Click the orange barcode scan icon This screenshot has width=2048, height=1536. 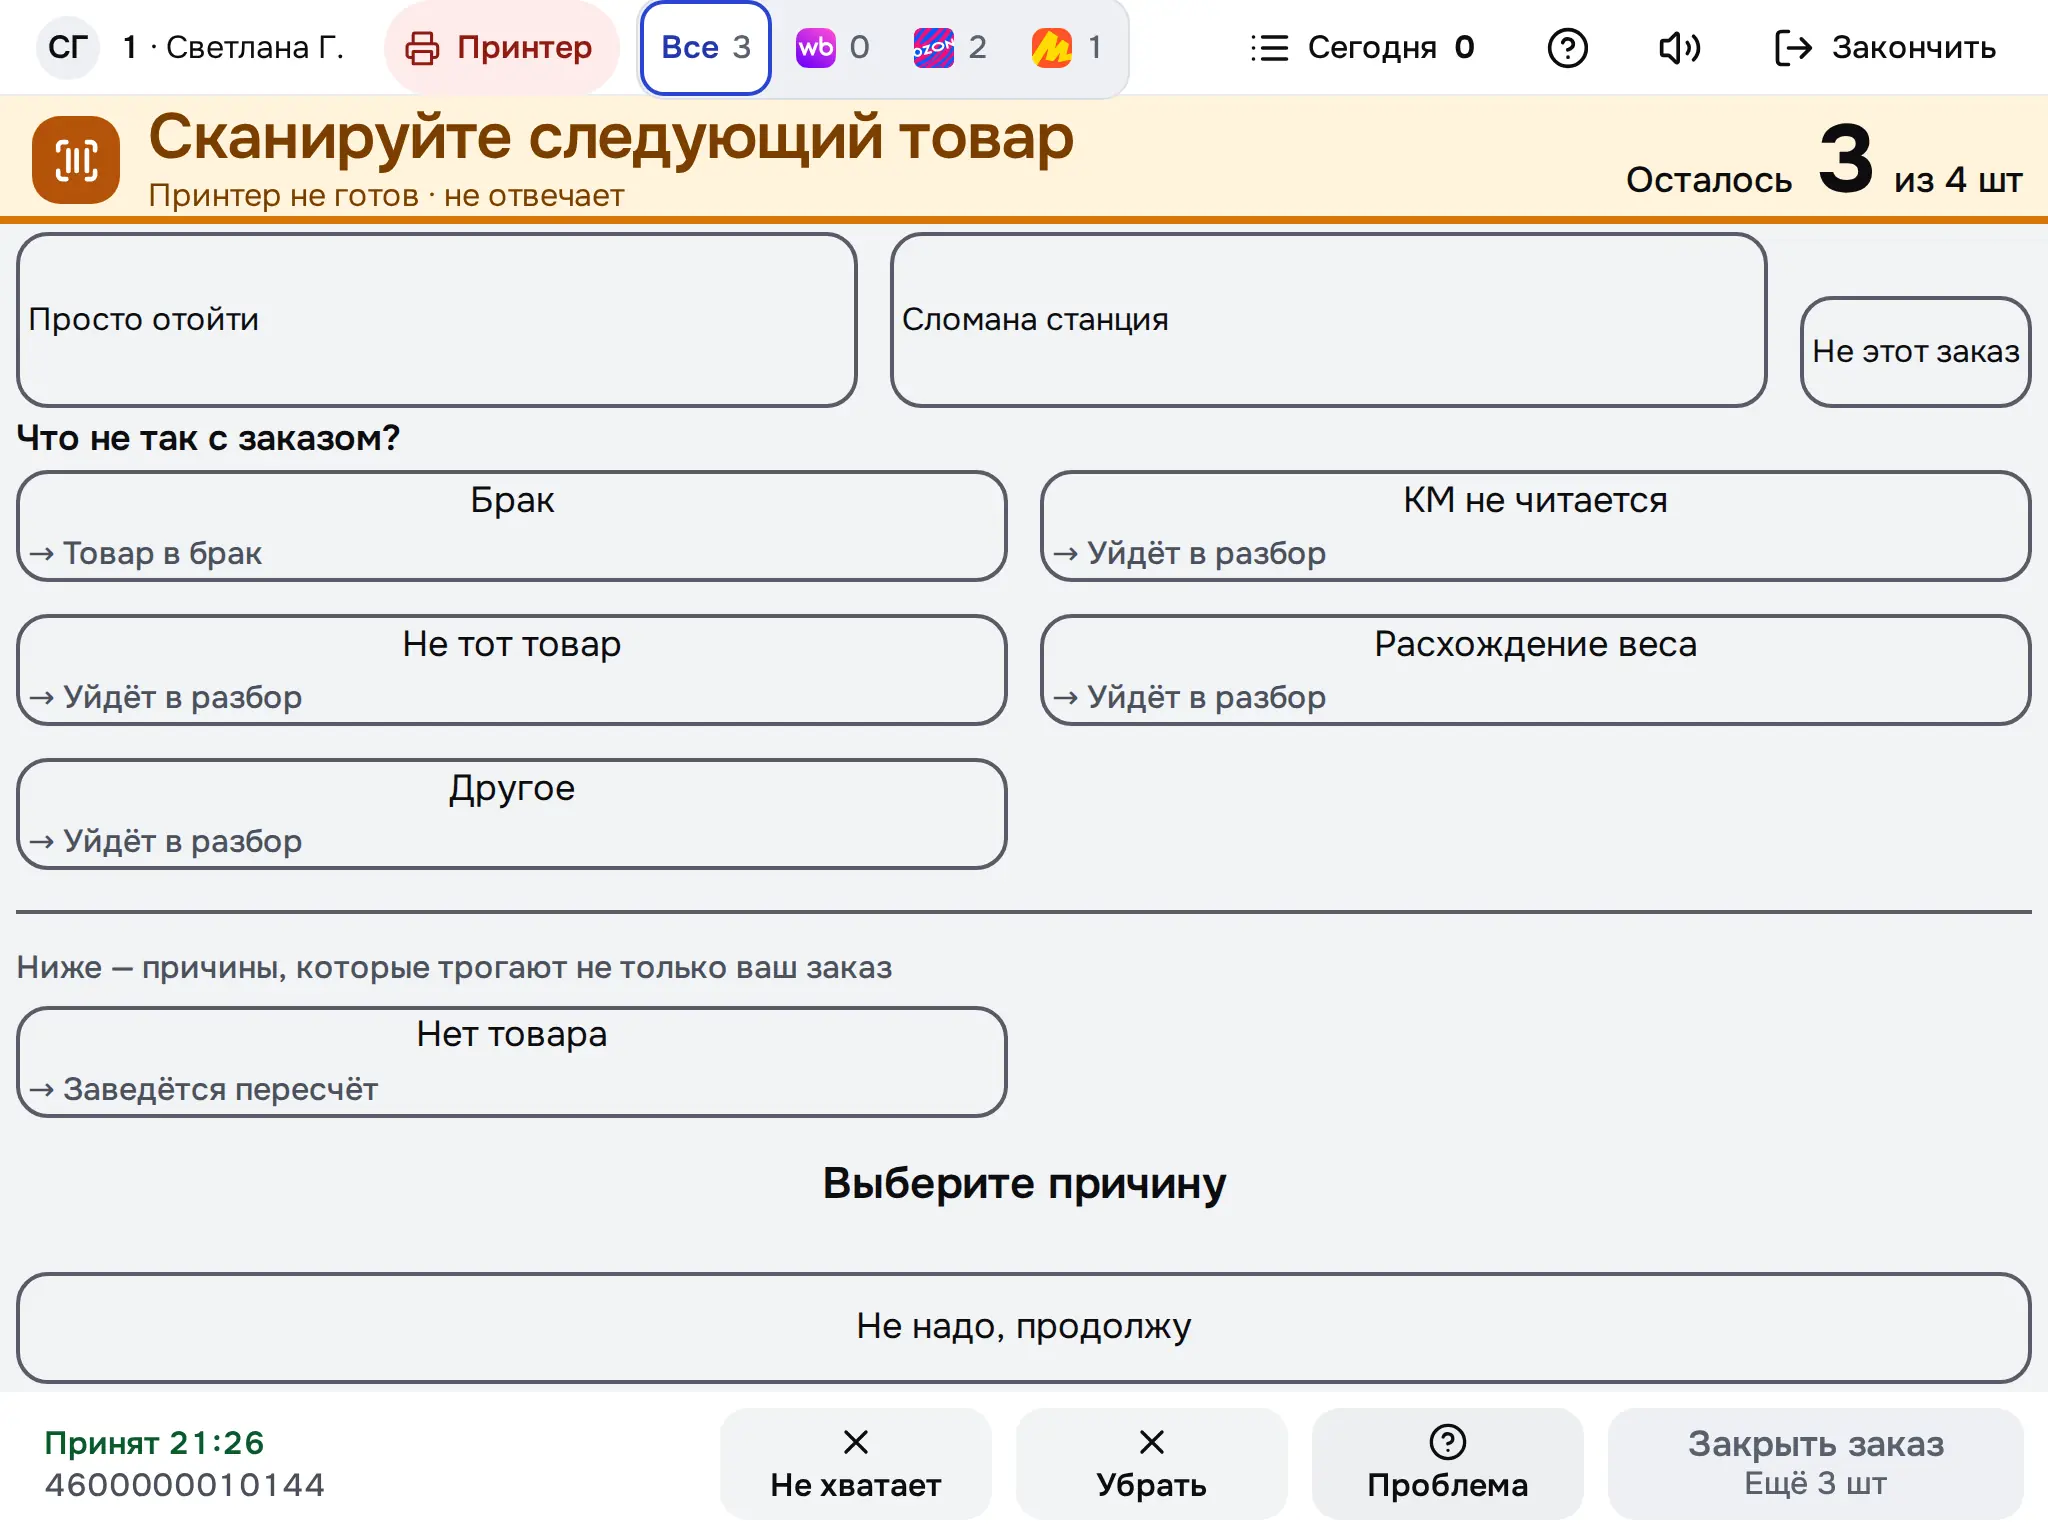click(76, 160)
